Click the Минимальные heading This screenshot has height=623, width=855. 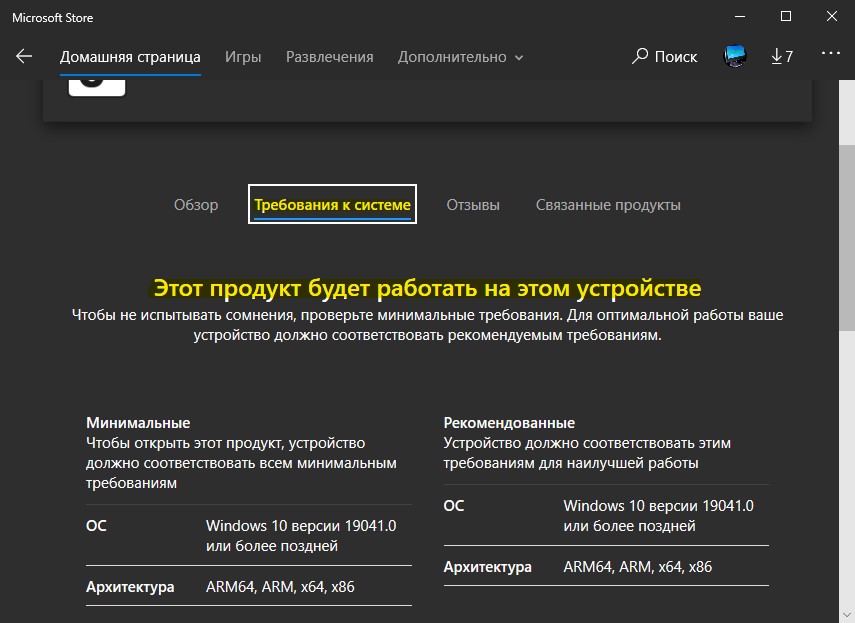[138, 422]
